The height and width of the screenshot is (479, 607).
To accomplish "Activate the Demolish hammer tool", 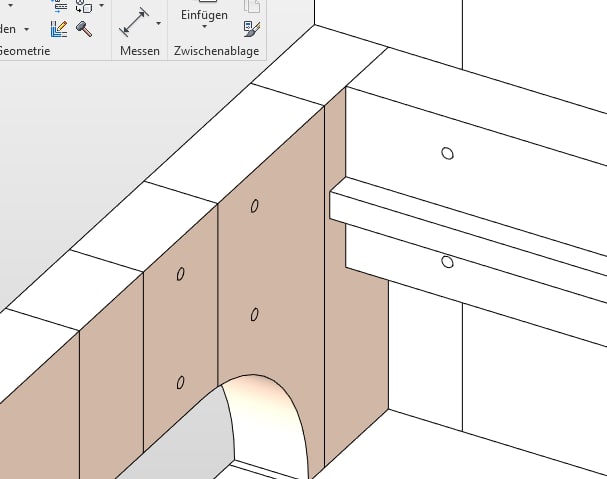I will pyautogui.click(x=84, y=29).
